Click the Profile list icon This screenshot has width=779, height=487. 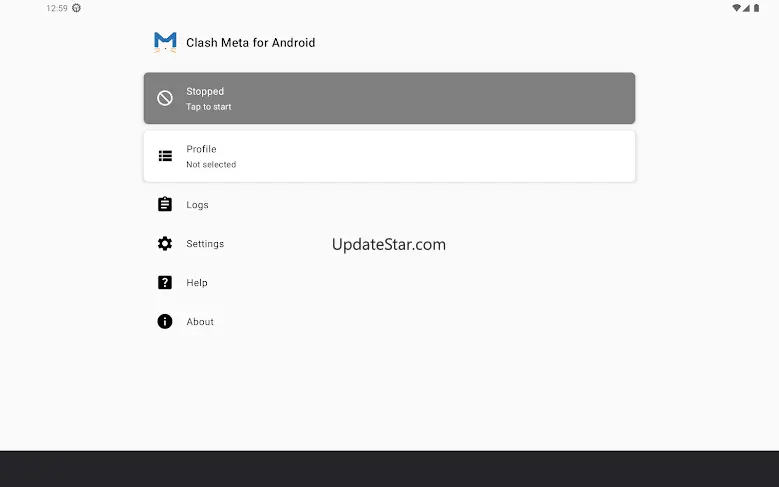click(x=165, y=156)
